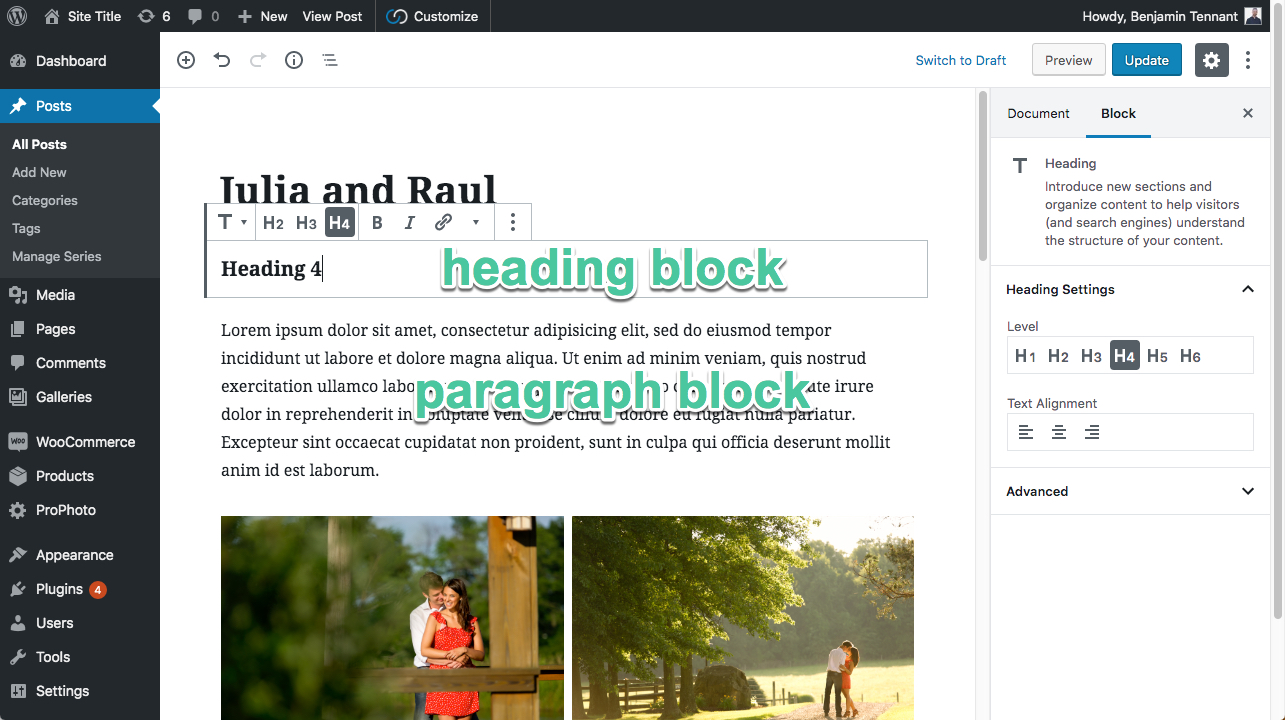Screen dimensions: 1285x720
Task: Switch to the Document tab
Action: 1038,113
